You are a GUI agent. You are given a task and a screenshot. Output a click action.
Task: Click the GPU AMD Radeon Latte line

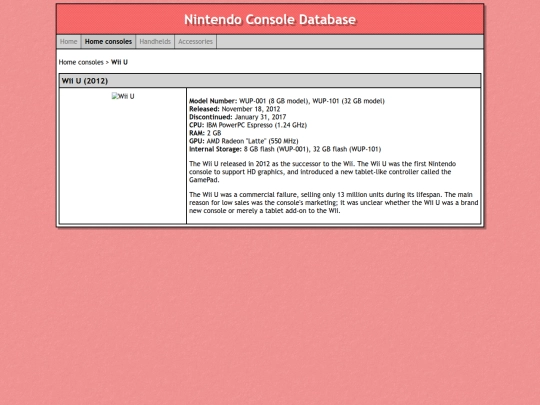point(244,141)
